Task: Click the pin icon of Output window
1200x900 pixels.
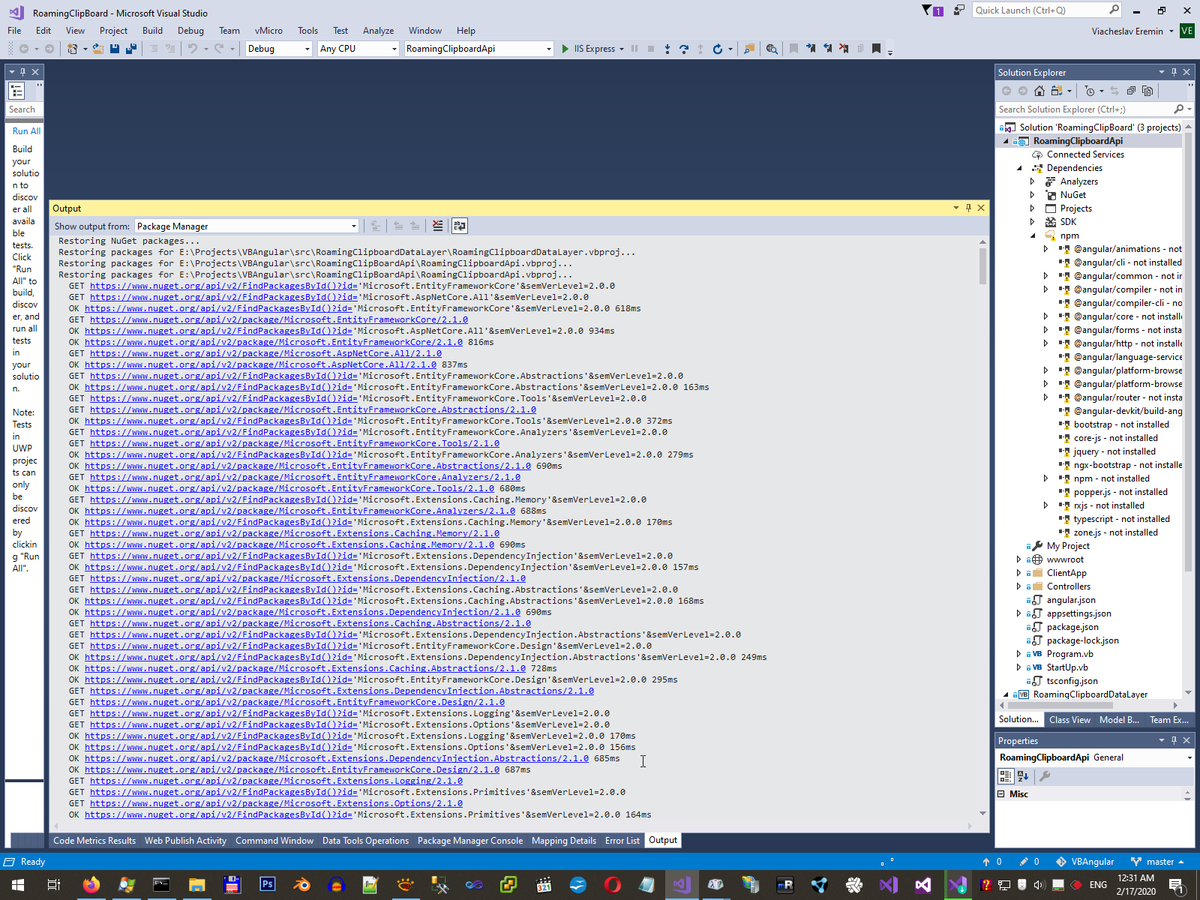Action: [968, 208]
